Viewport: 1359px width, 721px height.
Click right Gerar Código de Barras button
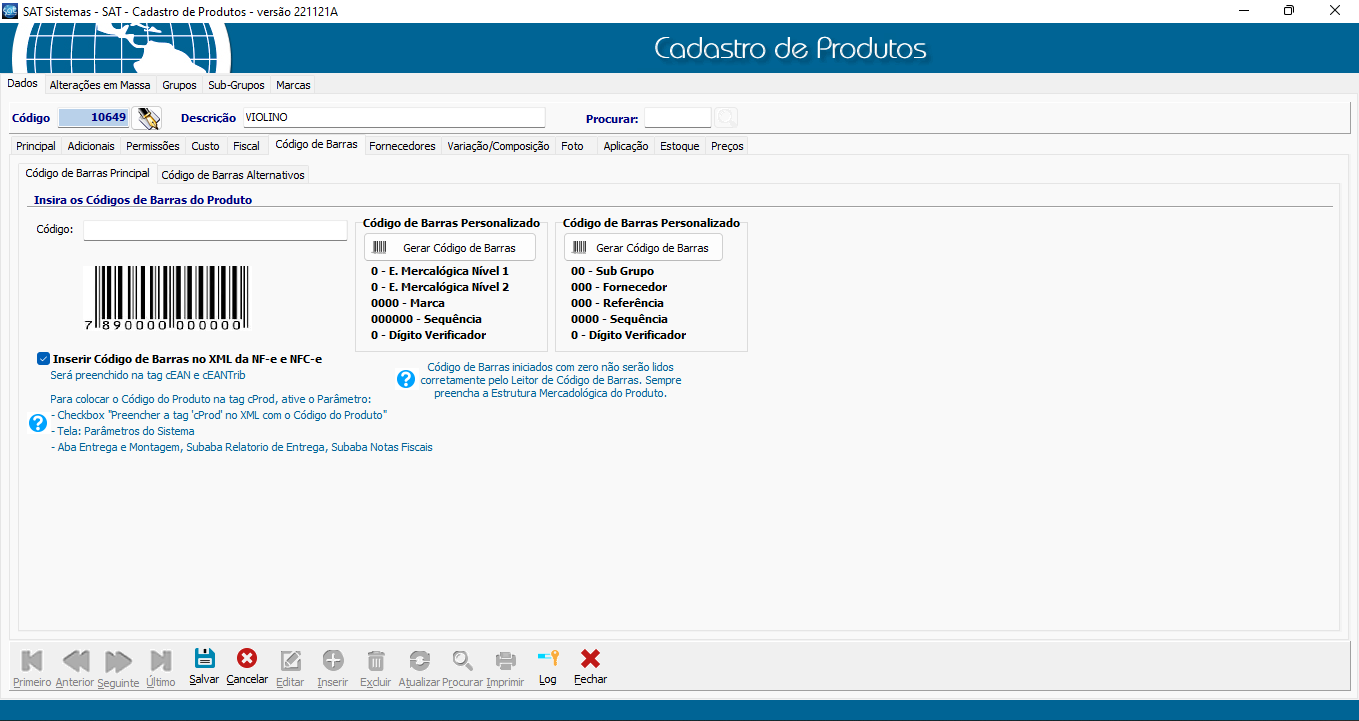coord(642,248)
